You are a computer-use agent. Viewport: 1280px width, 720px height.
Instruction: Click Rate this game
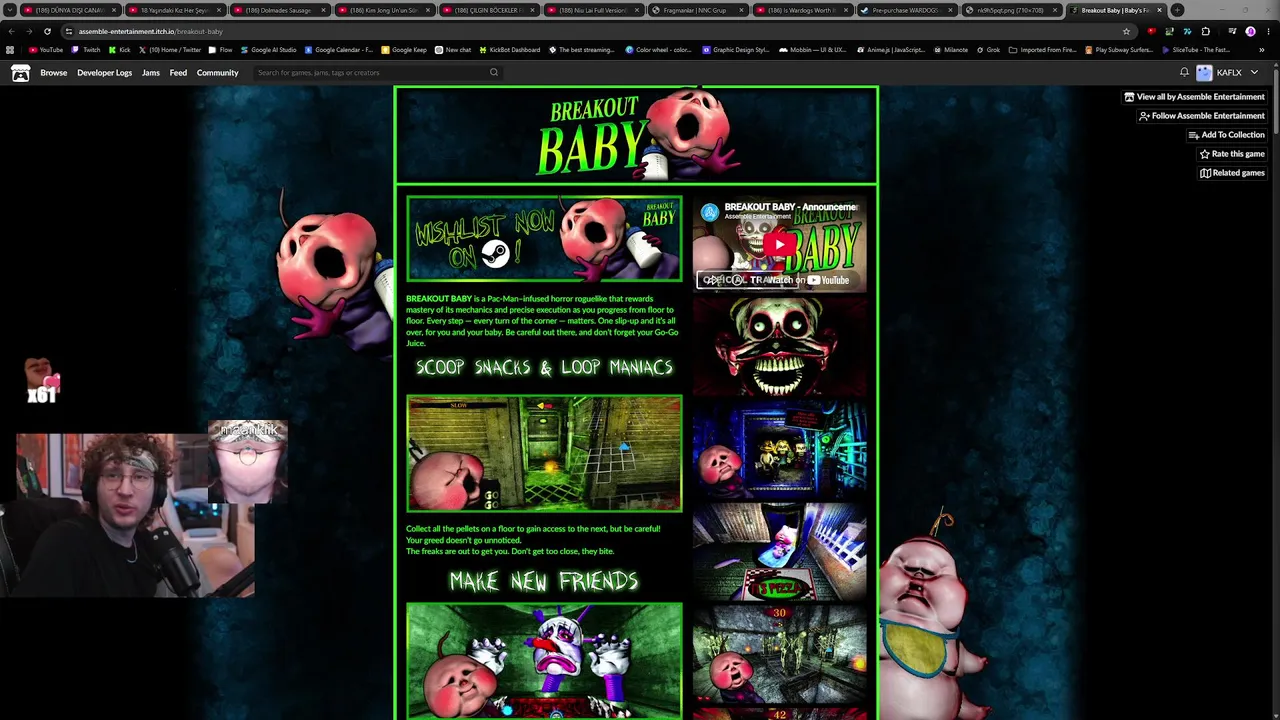1232,154
